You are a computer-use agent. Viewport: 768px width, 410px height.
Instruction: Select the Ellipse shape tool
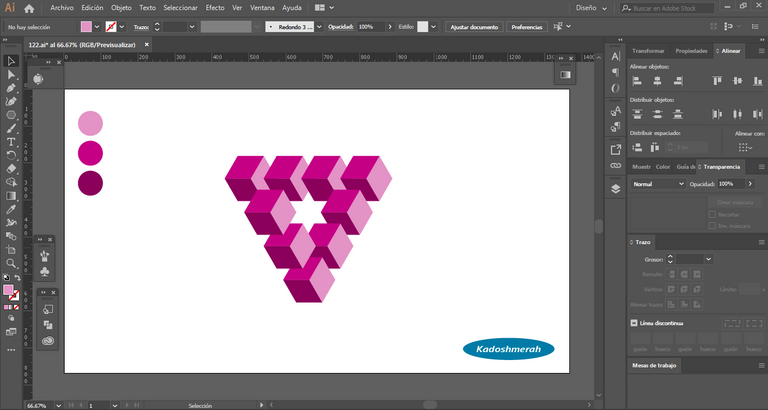coord(11,115)
